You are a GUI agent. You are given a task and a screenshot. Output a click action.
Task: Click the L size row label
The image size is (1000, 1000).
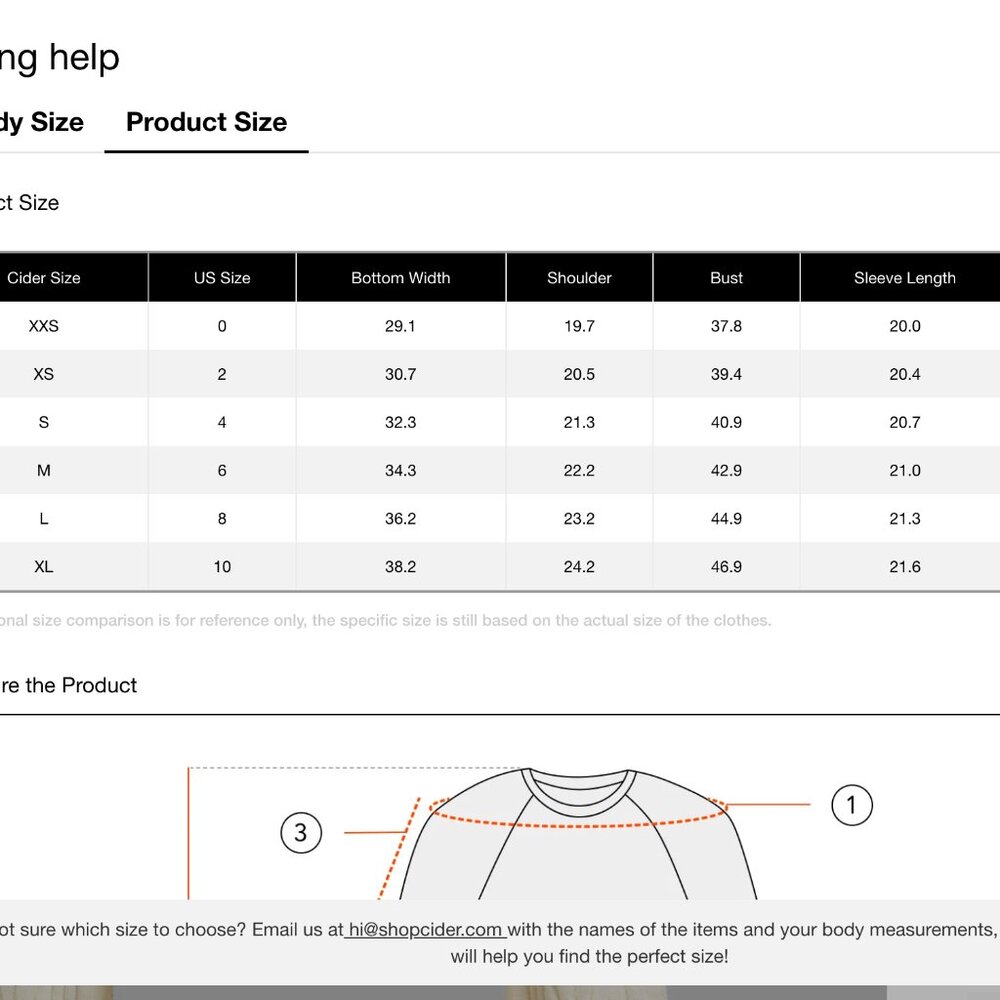pos(43,518)
